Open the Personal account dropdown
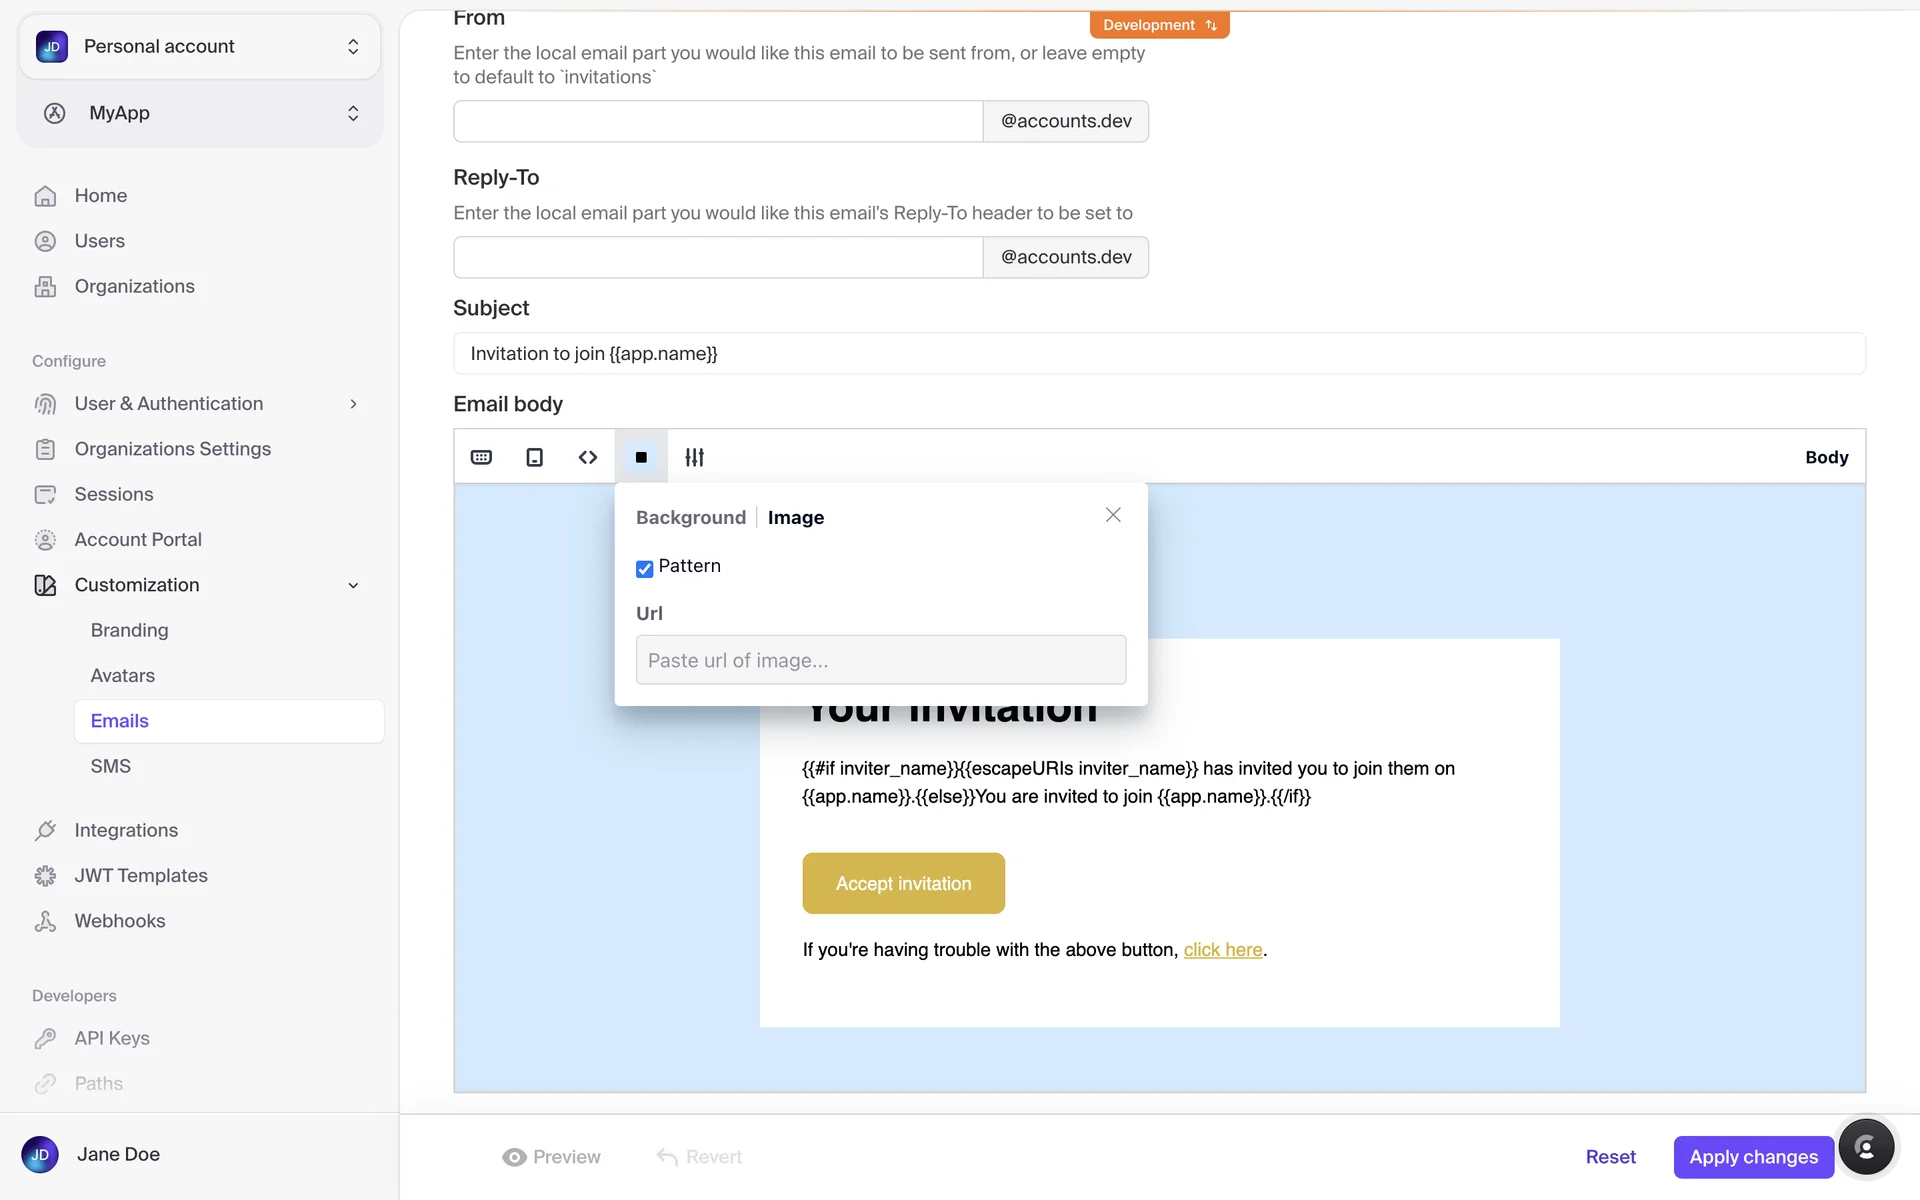 [x=200, y=47]
